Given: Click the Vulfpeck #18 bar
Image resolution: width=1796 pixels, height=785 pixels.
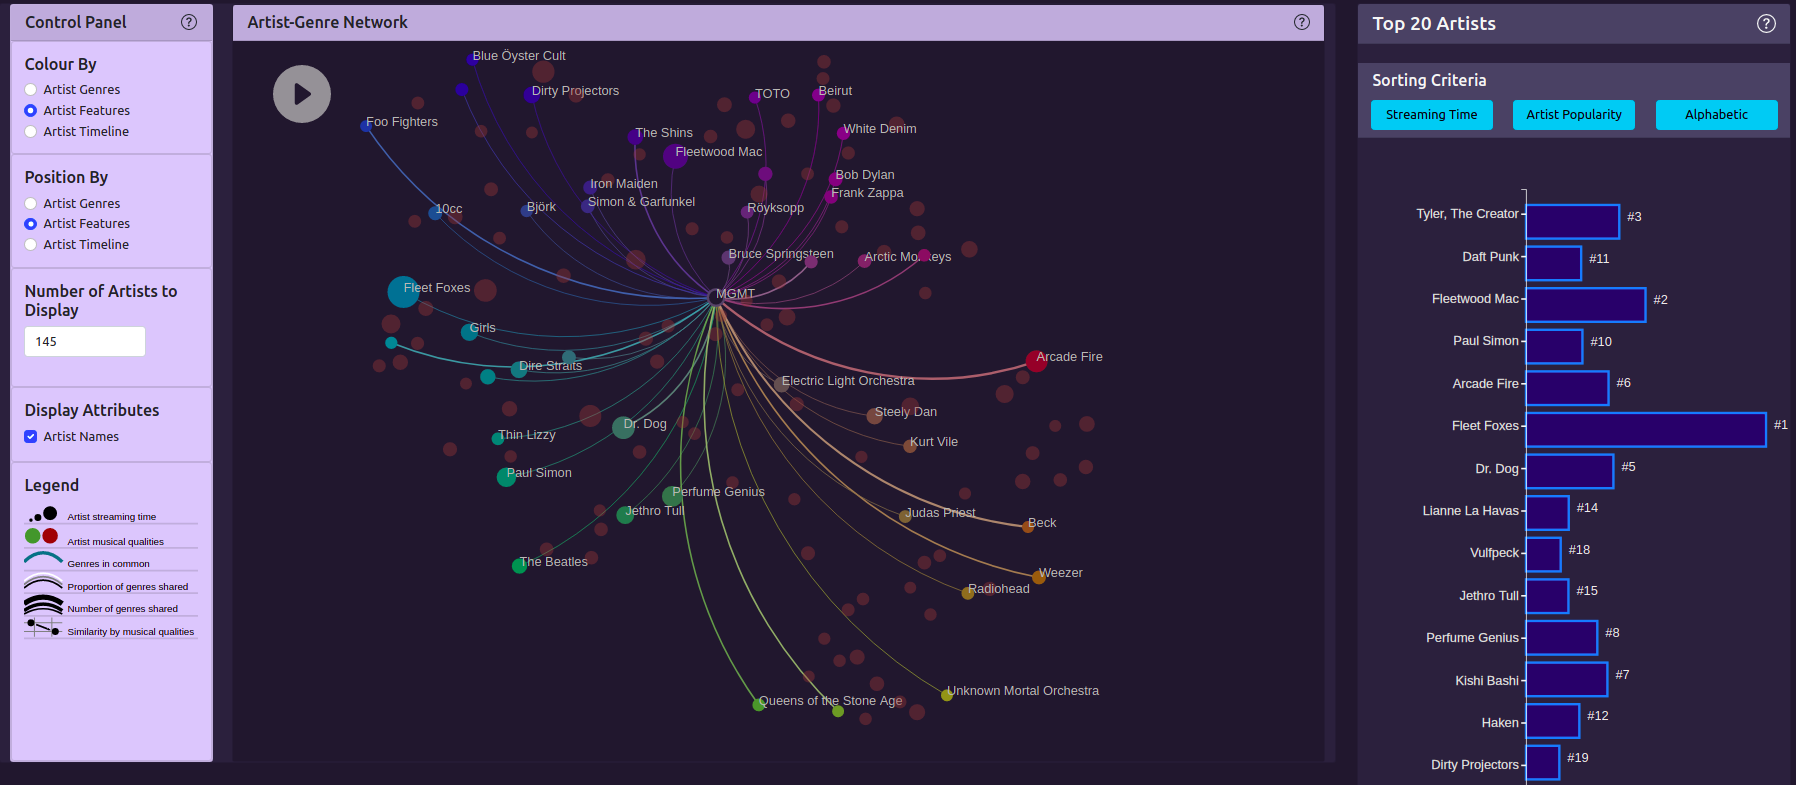Looking at the screenshot, I should tap(1544, 554).
